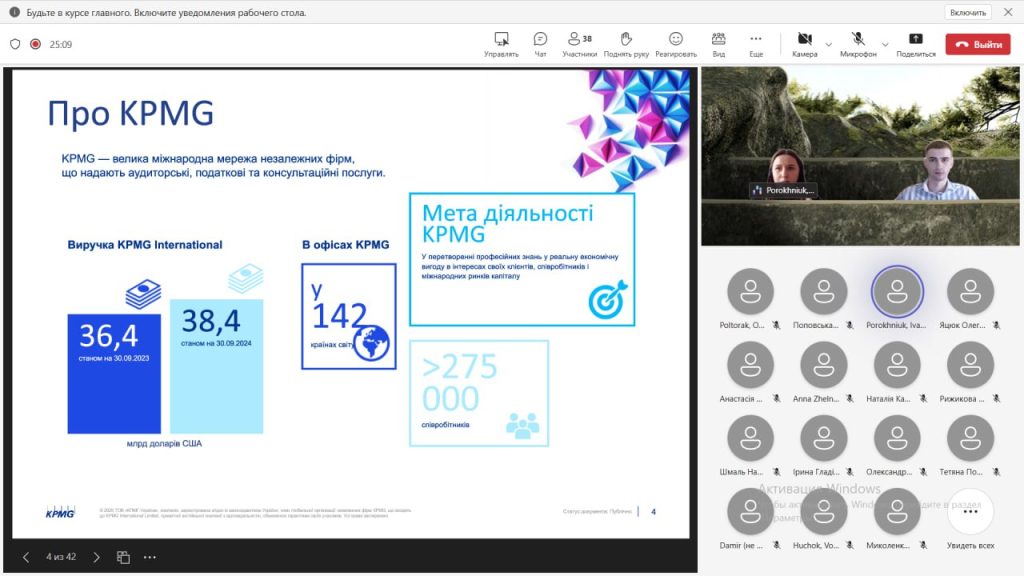Go to the next slide
This screenshot has height=576, width=1024.
click(x=97, y=557)
